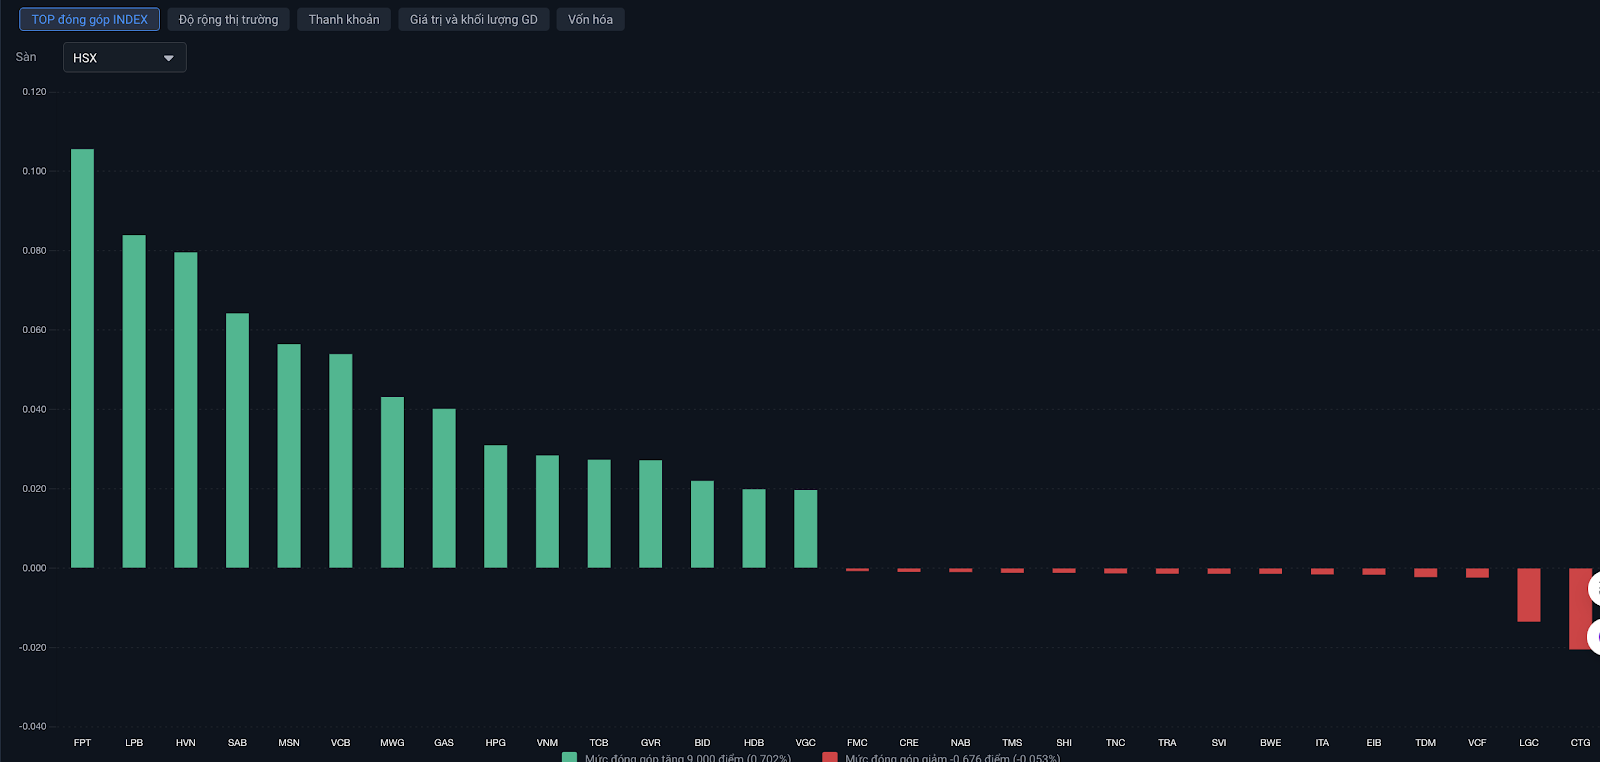Viewport: 1600px width, 762px height.
Task: Click the Mức đóng góp tăng legend text
Action: point(688,758)
